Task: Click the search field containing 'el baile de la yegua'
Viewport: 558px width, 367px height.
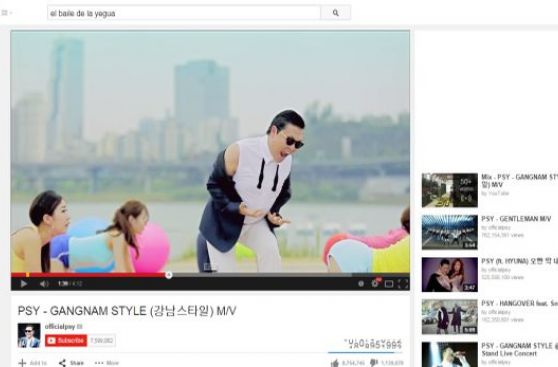Action: coord(184,13)
